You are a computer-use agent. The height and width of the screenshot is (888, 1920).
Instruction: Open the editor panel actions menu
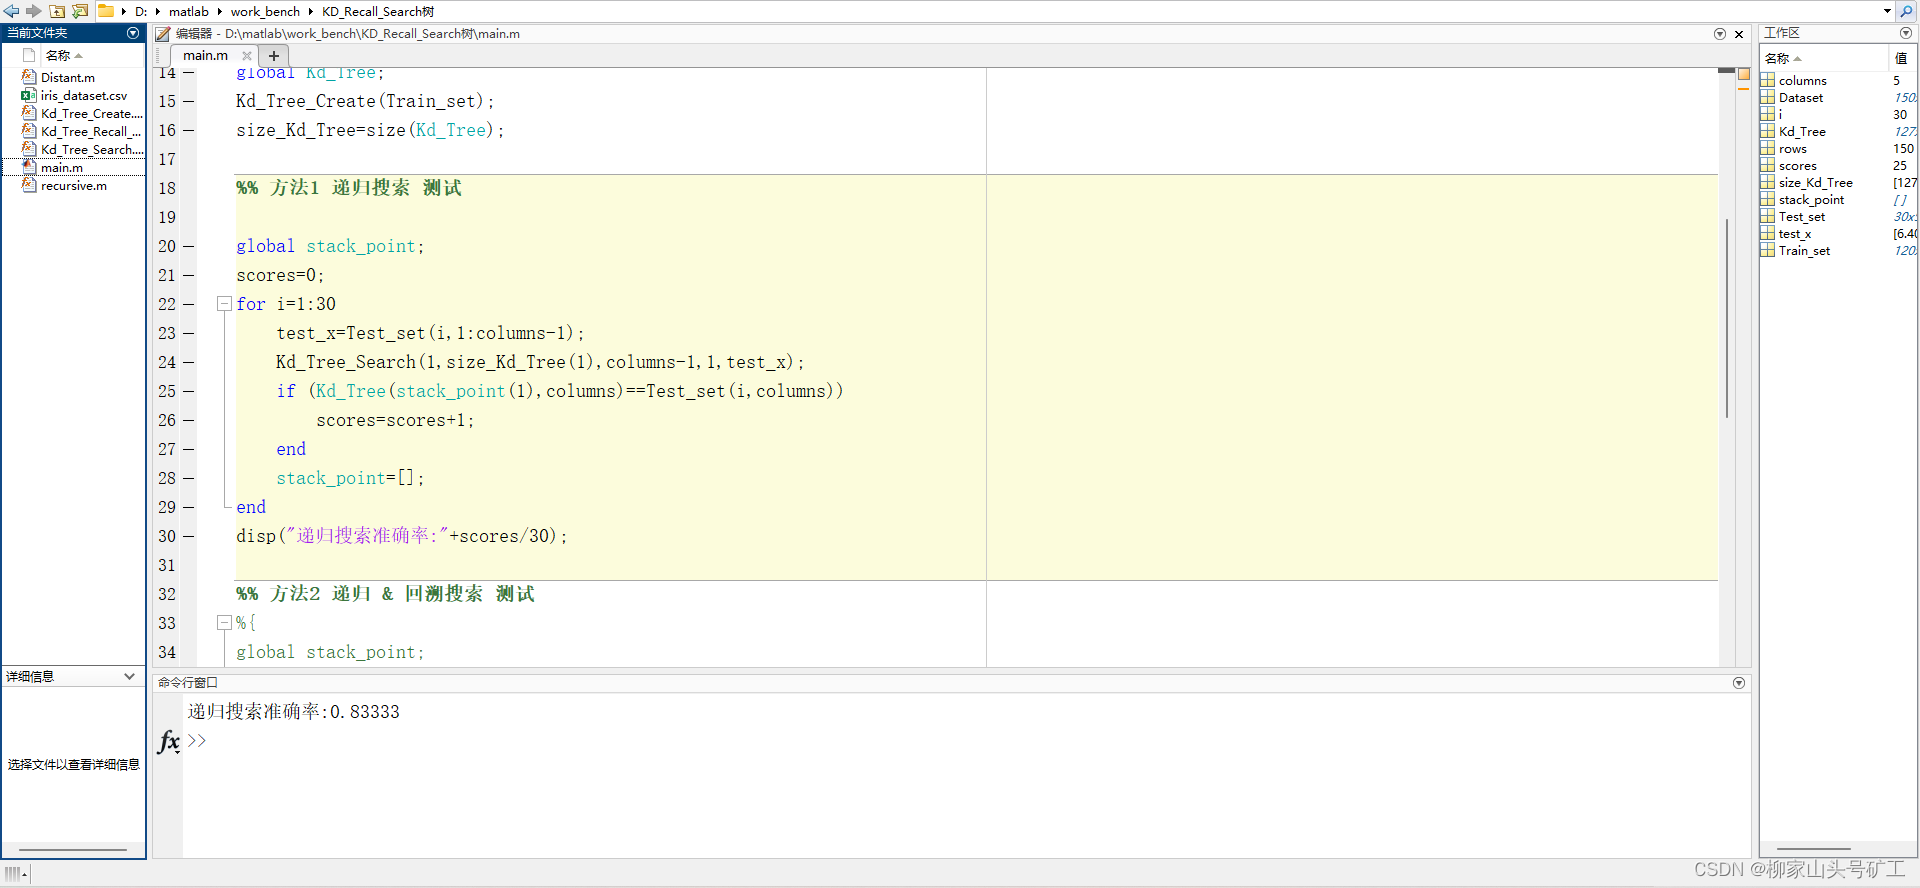point(1720,34)
